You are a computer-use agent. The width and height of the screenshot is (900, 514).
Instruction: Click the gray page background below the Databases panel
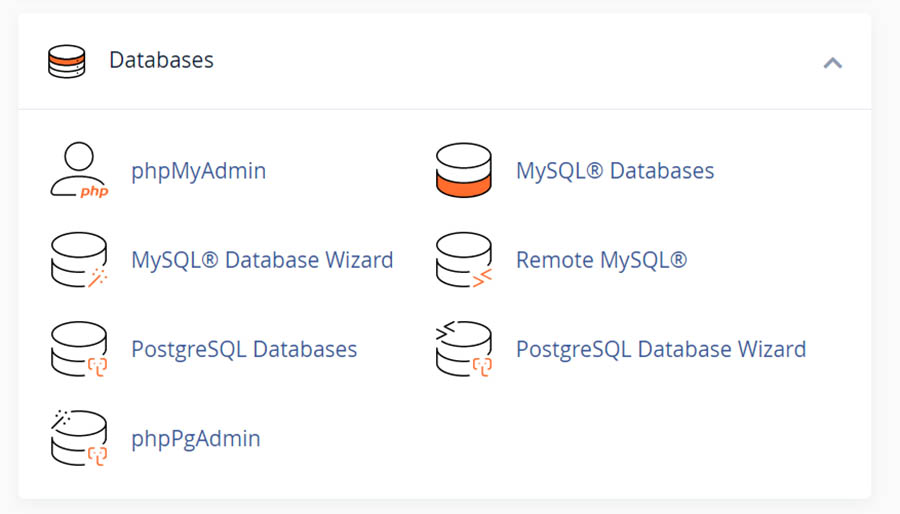click(x=450, y=507)
